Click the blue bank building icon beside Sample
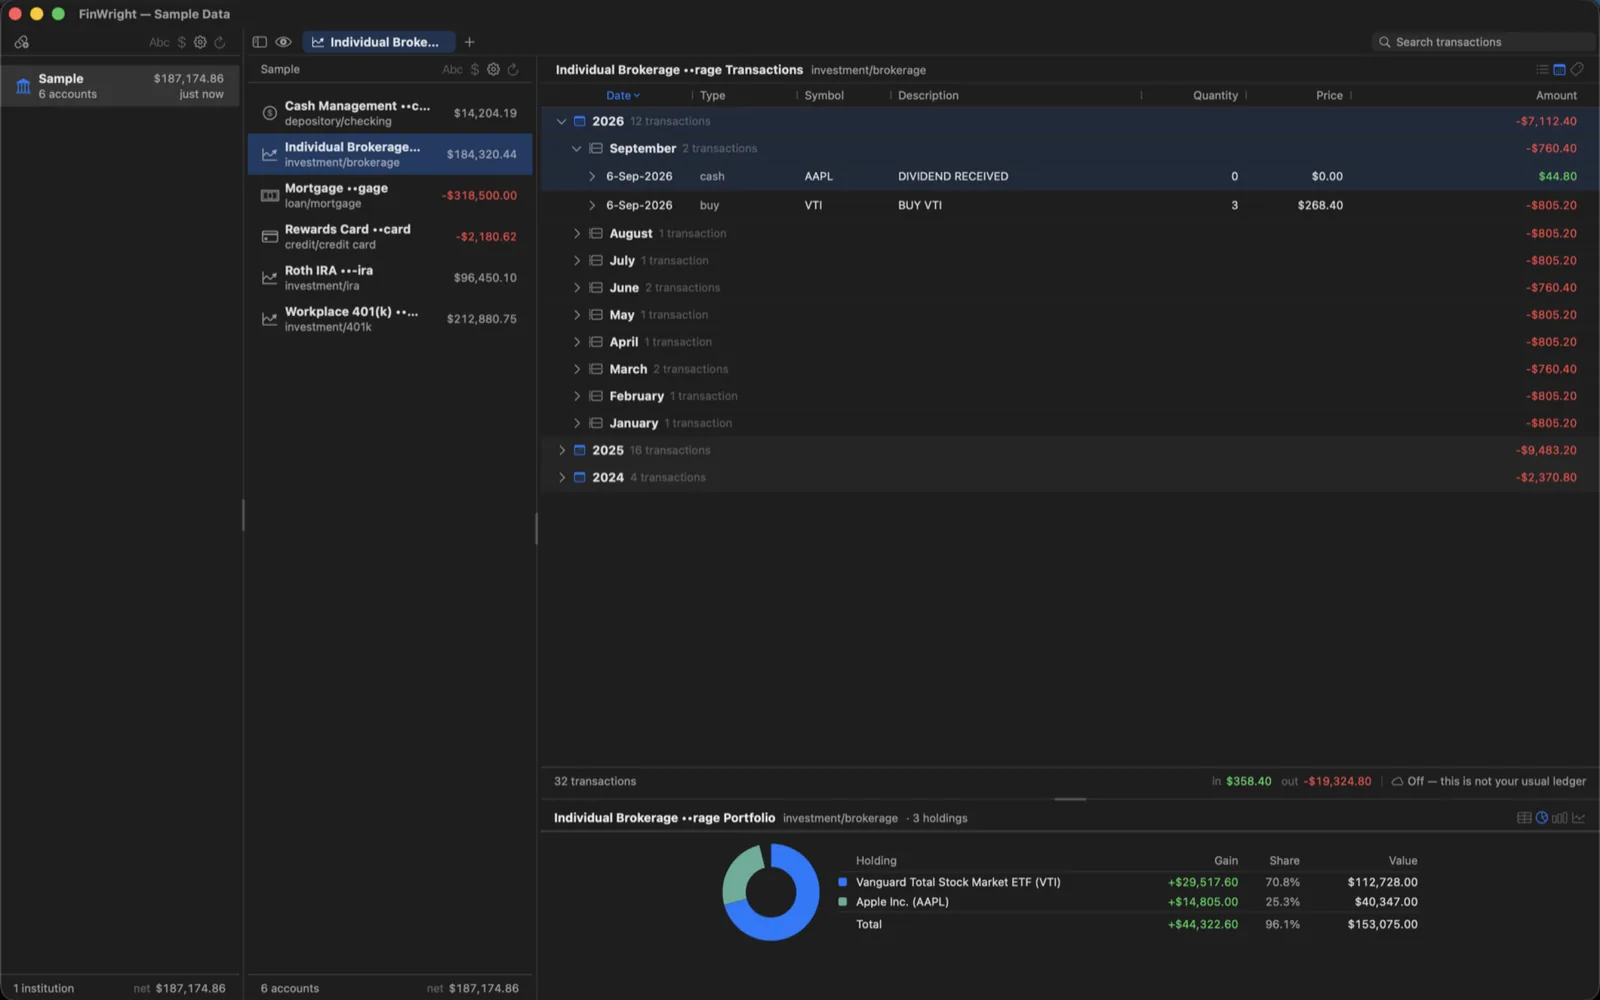Image resolution: width=1600 pixels, height=1000 pixels. pyautogui.click(x=23, y=86)
